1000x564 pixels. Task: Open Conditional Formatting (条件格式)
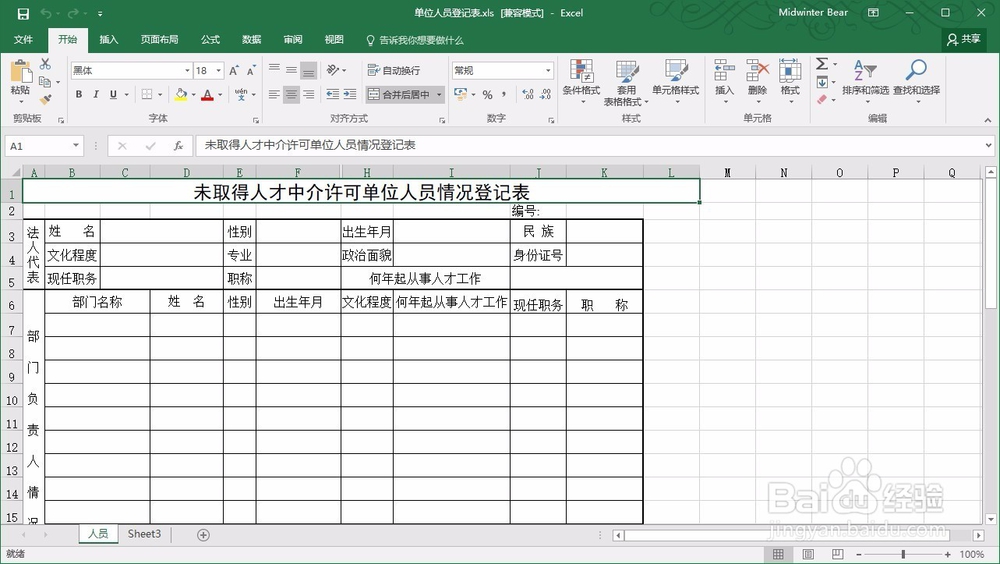[x=581, y=80]
